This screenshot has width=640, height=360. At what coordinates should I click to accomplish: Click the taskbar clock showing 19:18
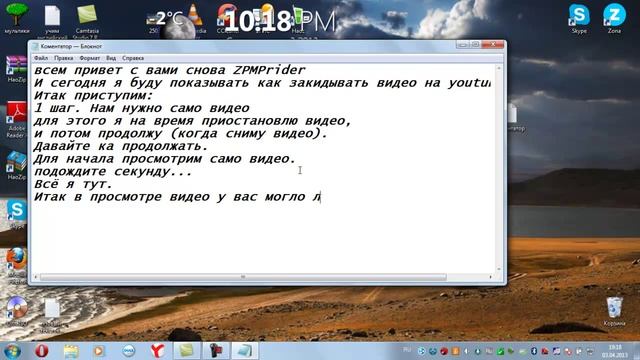point(614,351)
